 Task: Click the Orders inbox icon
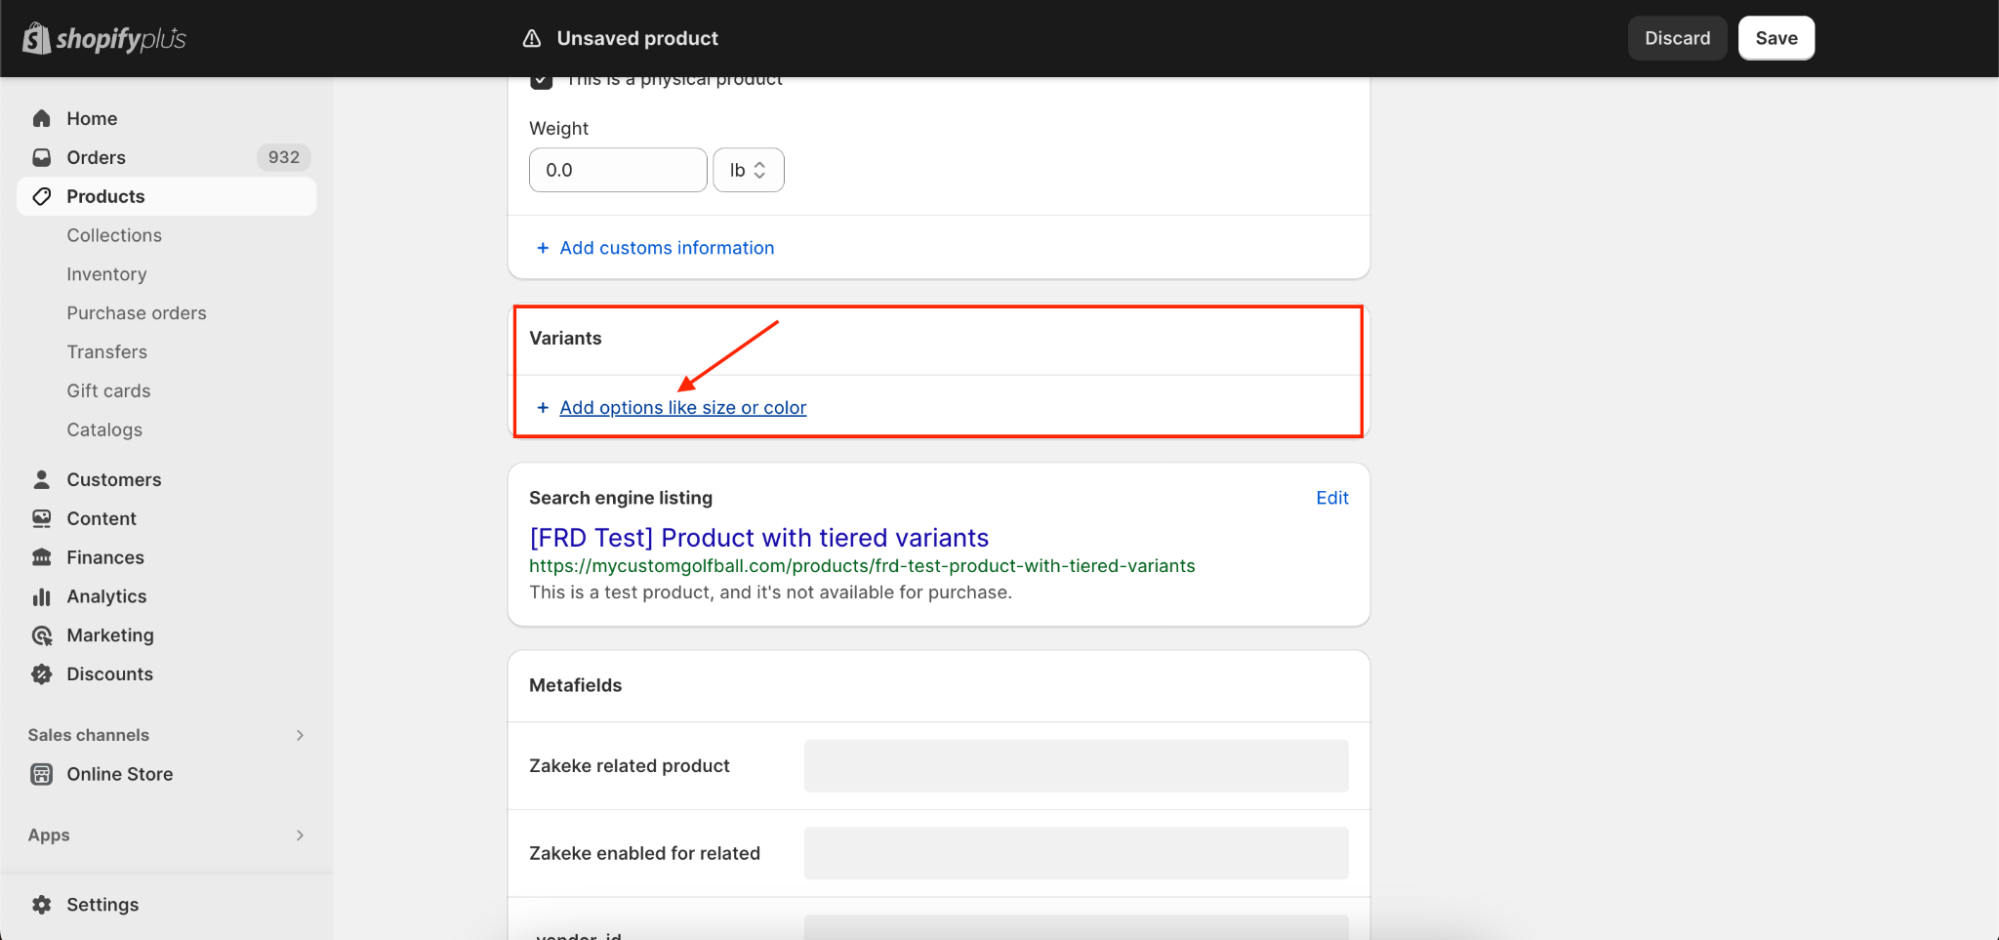(x=41, y=157)
